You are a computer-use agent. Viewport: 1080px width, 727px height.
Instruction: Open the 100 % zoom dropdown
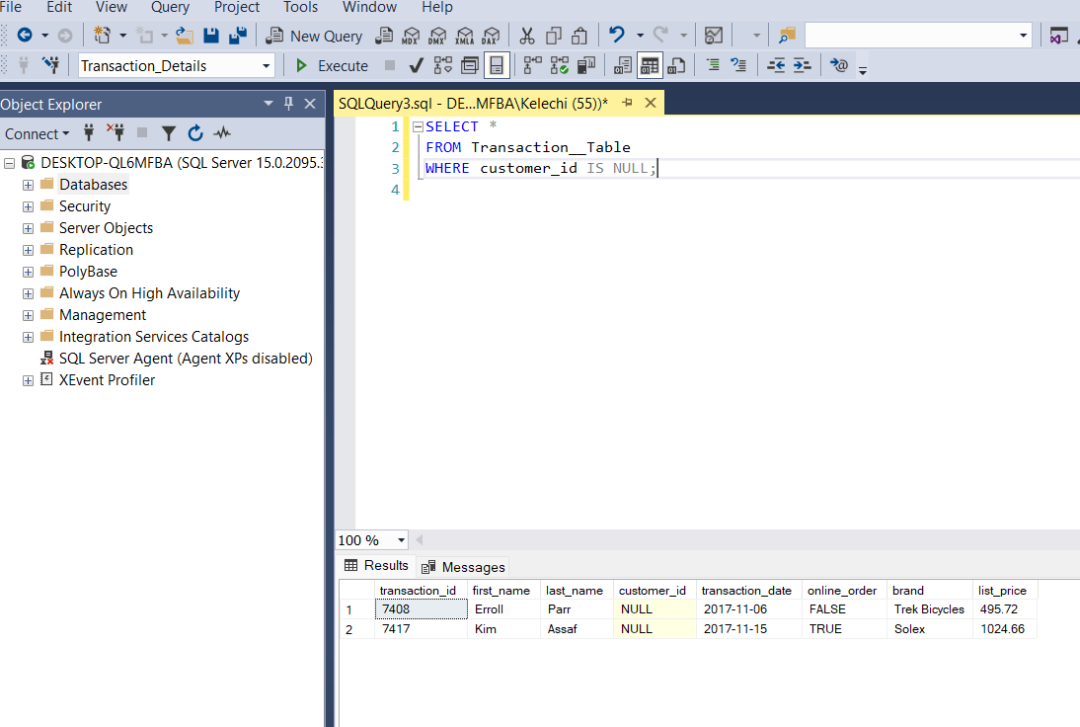click(372, 540)
